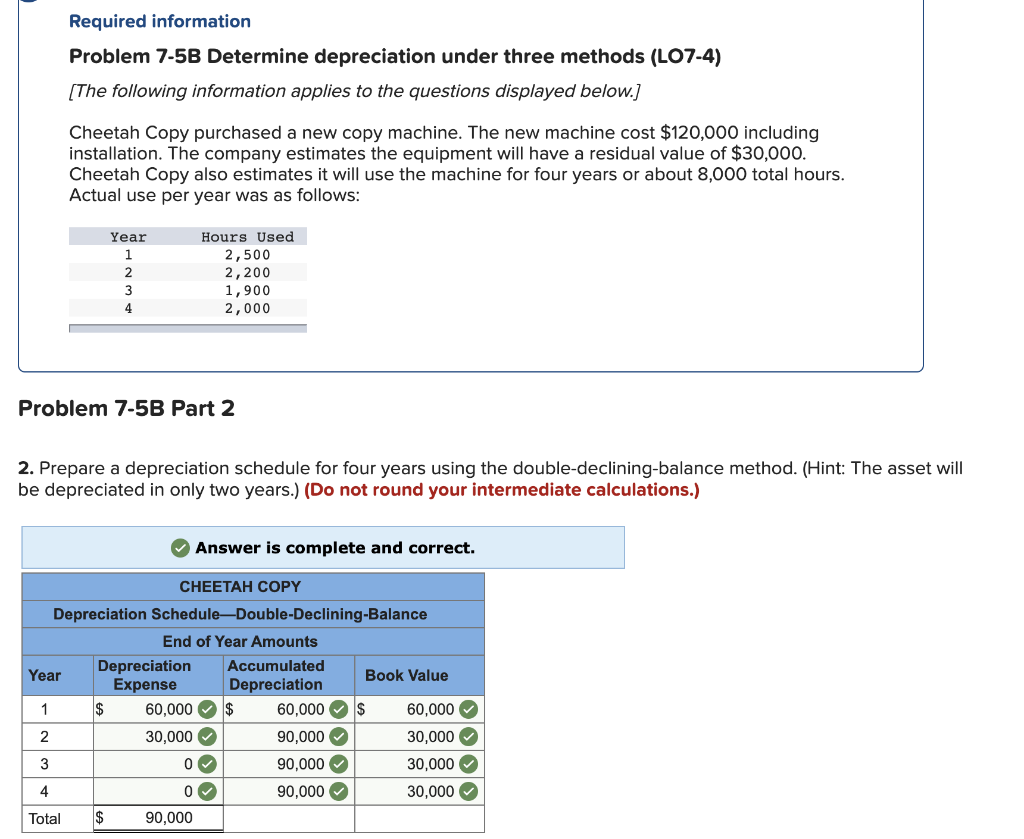Click Total depreciation expense 90,000 cell

coord(158,818)
